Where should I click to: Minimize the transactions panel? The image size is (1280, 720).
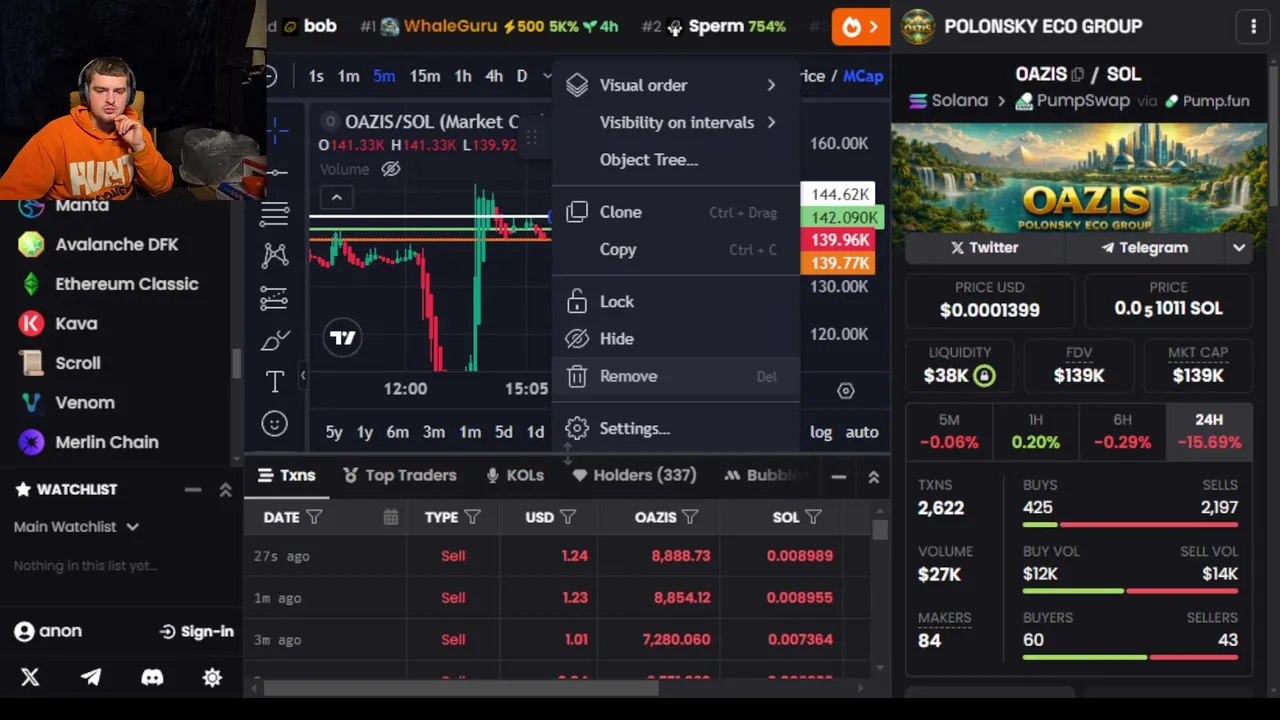click(839, 477)
